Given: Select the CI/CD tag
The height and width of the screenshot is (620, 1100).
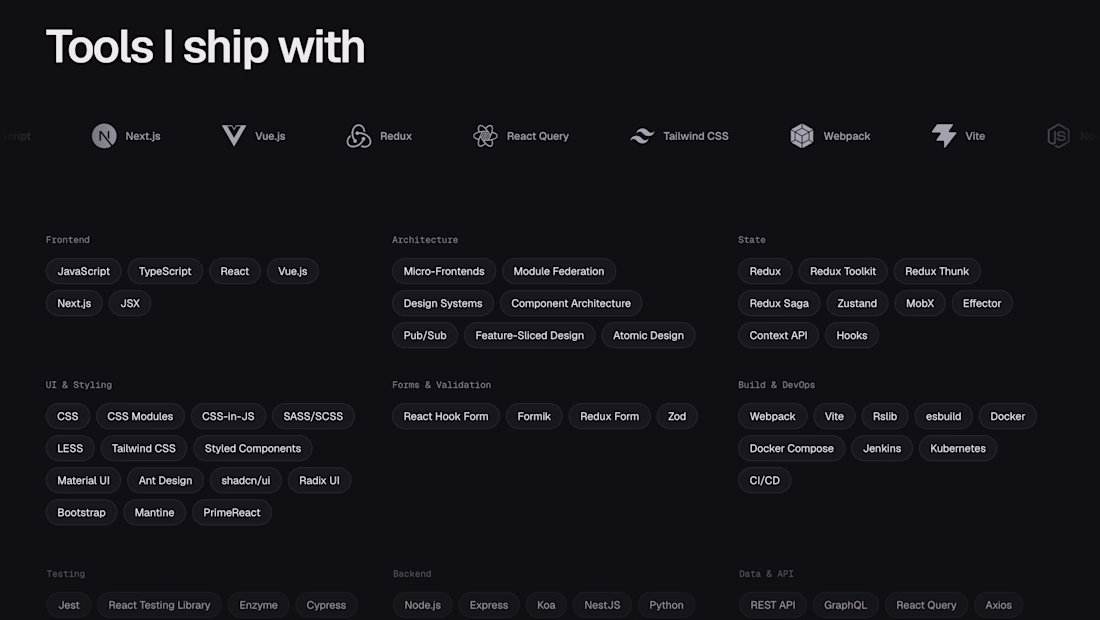Looking at the screenshot, I should coord(764,481).
